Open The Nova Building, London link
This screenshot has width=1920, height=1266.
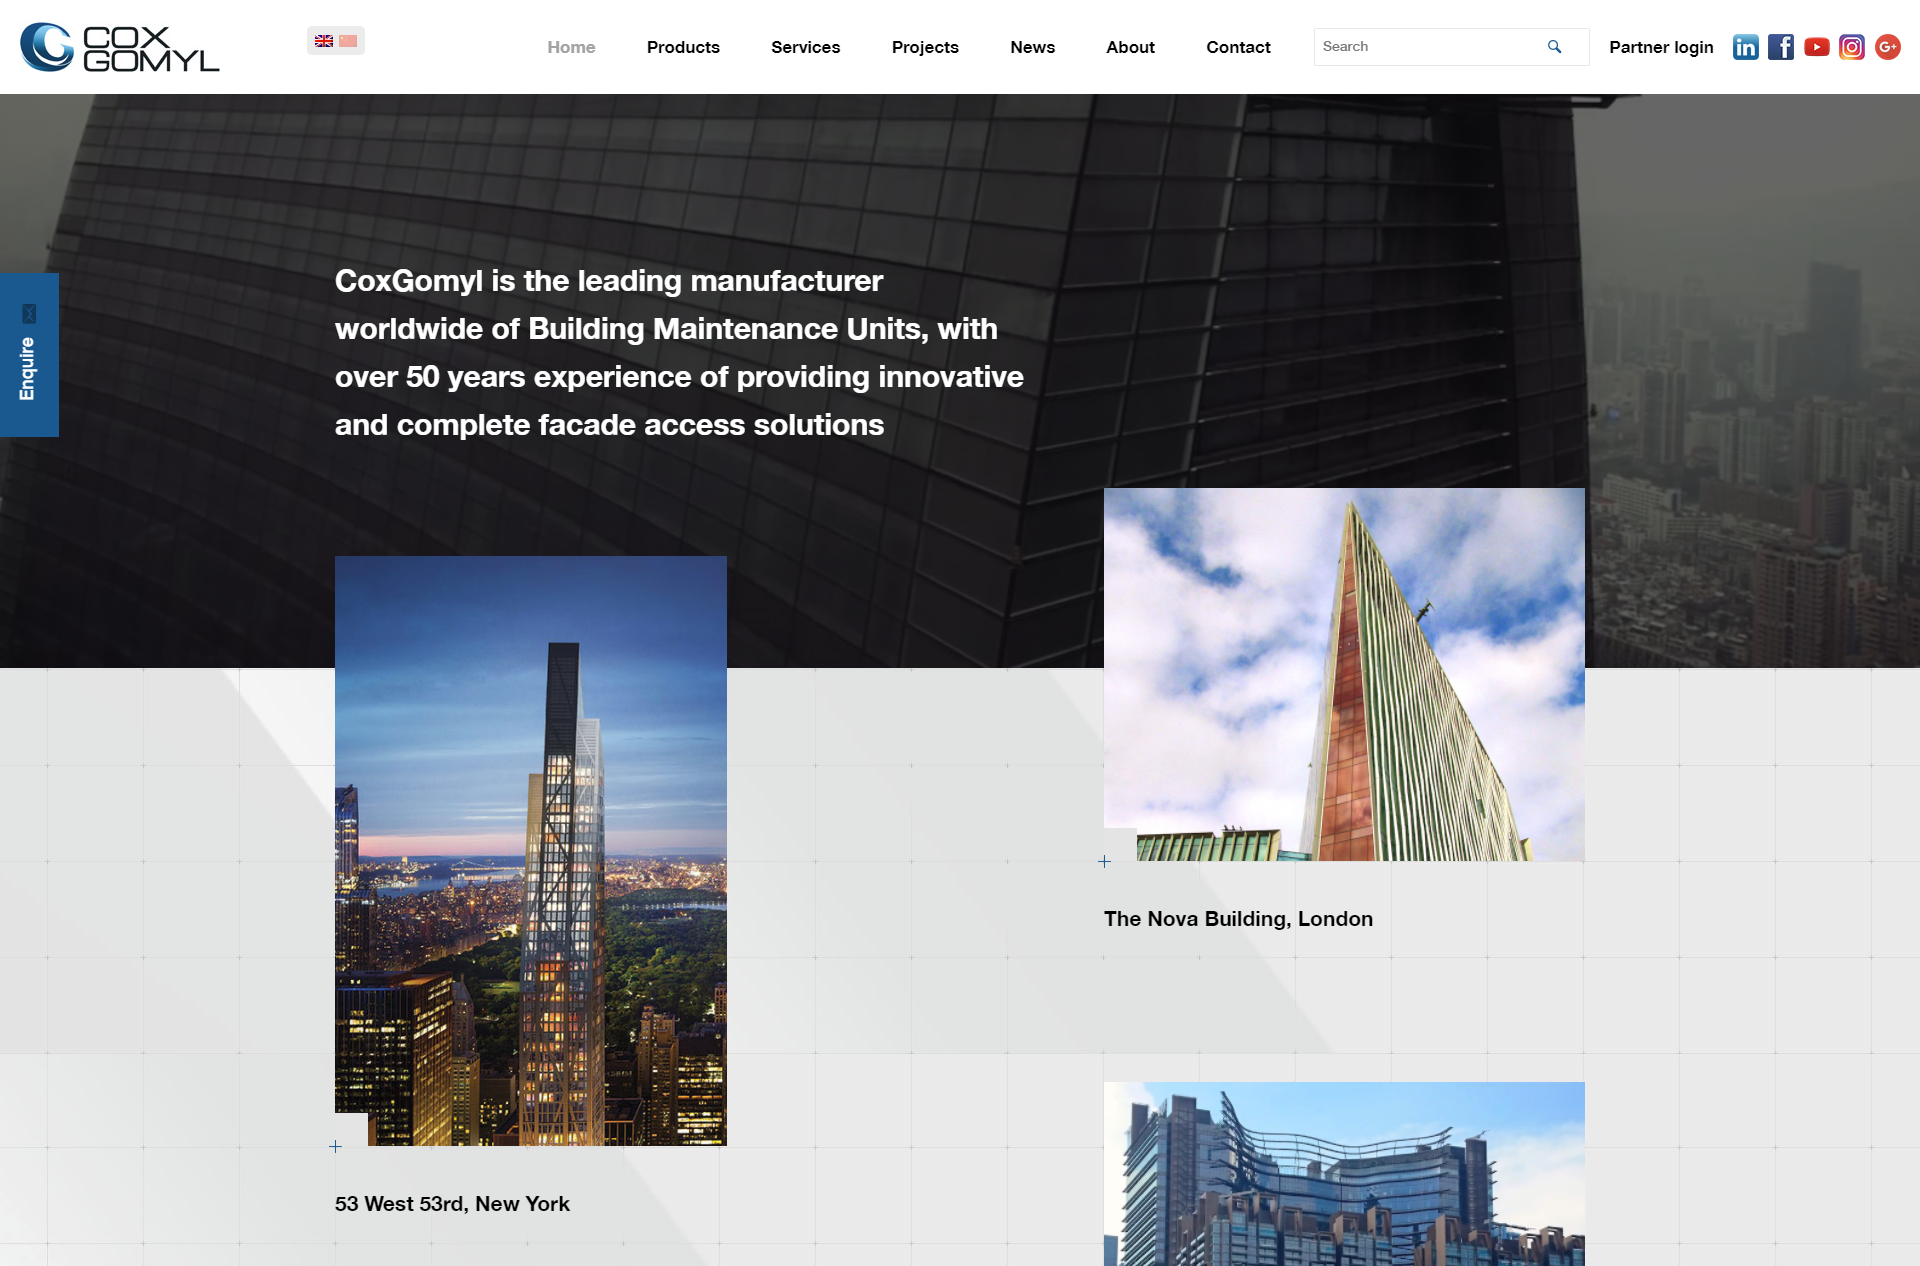1238,919
